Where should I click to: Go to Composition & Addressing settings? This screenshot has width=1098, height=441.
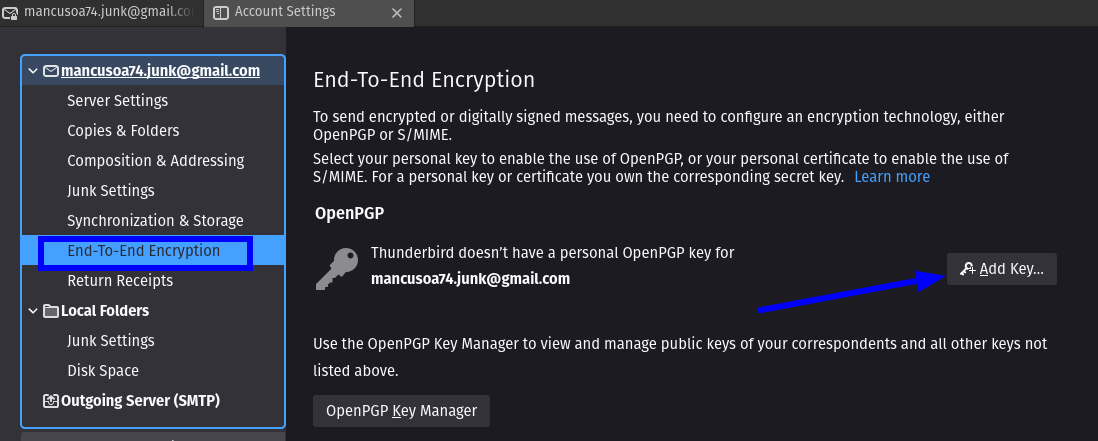(x=155, y=161)
